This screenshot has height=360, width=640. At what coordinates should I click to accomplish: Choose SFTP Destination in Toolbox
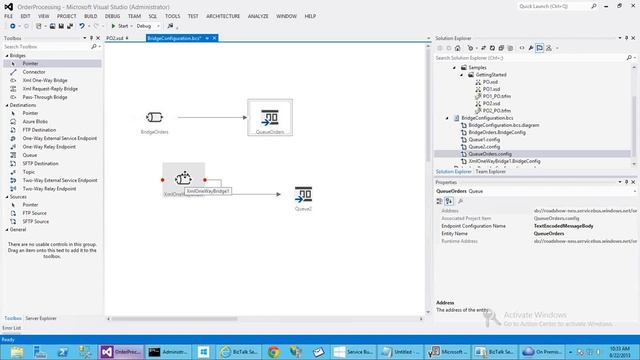click(x=40, y=163)
